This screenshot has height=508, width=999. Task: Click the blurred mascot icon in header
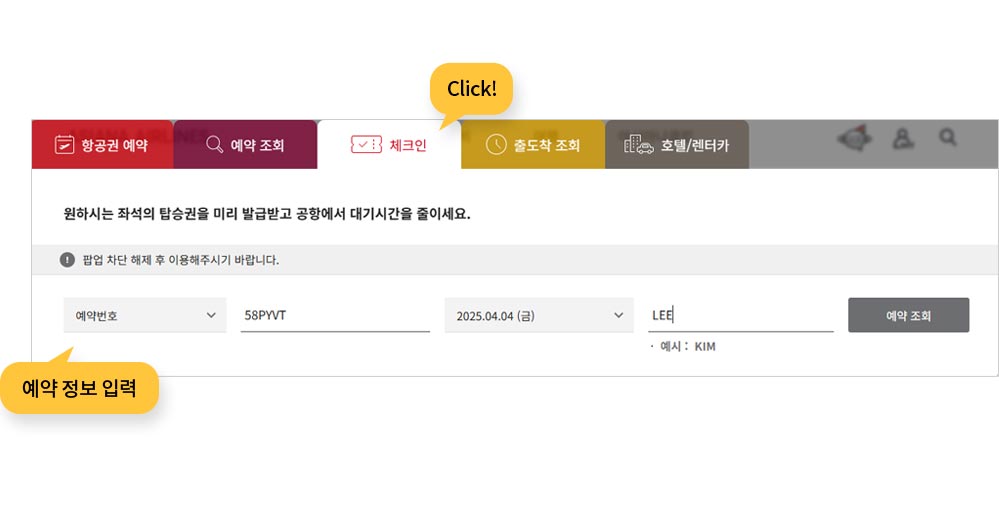[854, 138]
